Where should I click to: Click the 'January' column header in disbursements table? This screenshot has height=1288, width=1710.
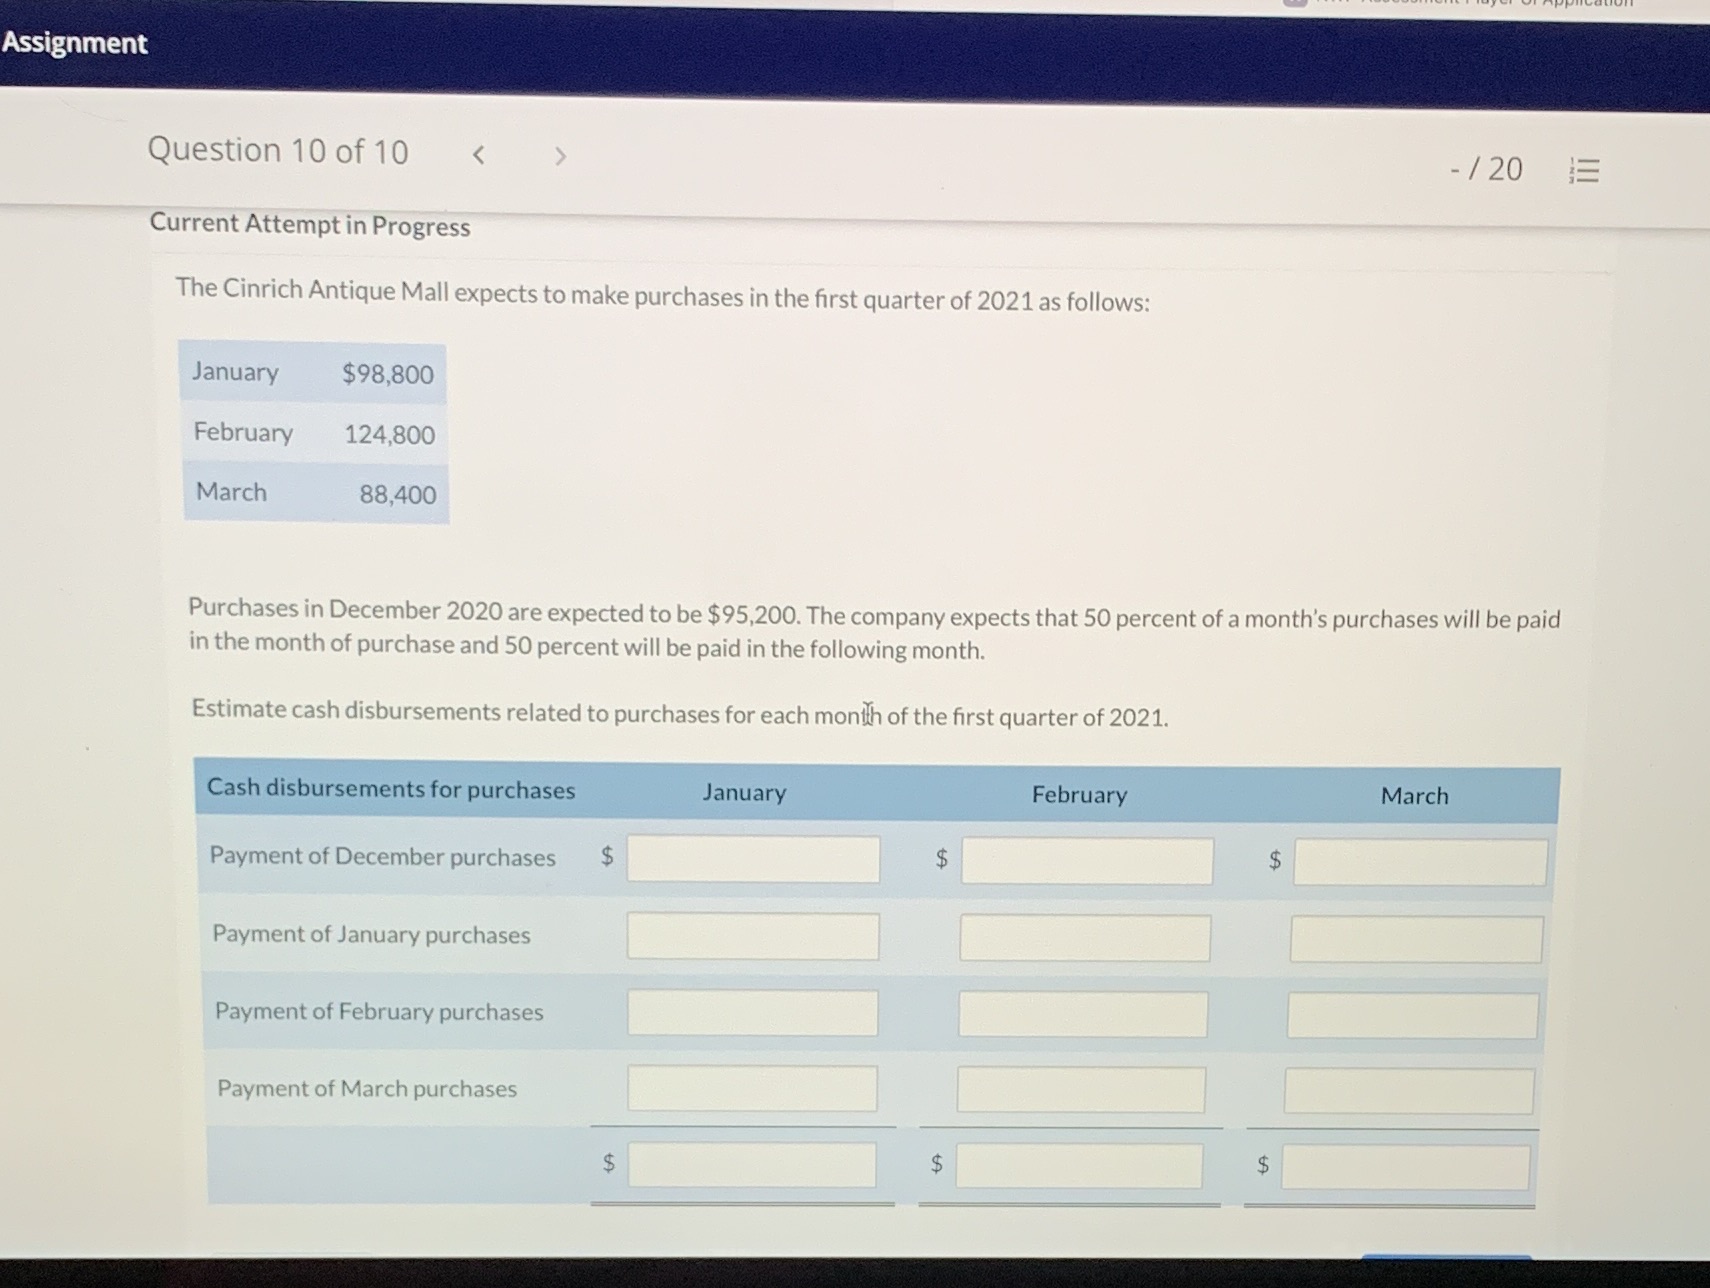pyautogui.click(x=744, y=793)
